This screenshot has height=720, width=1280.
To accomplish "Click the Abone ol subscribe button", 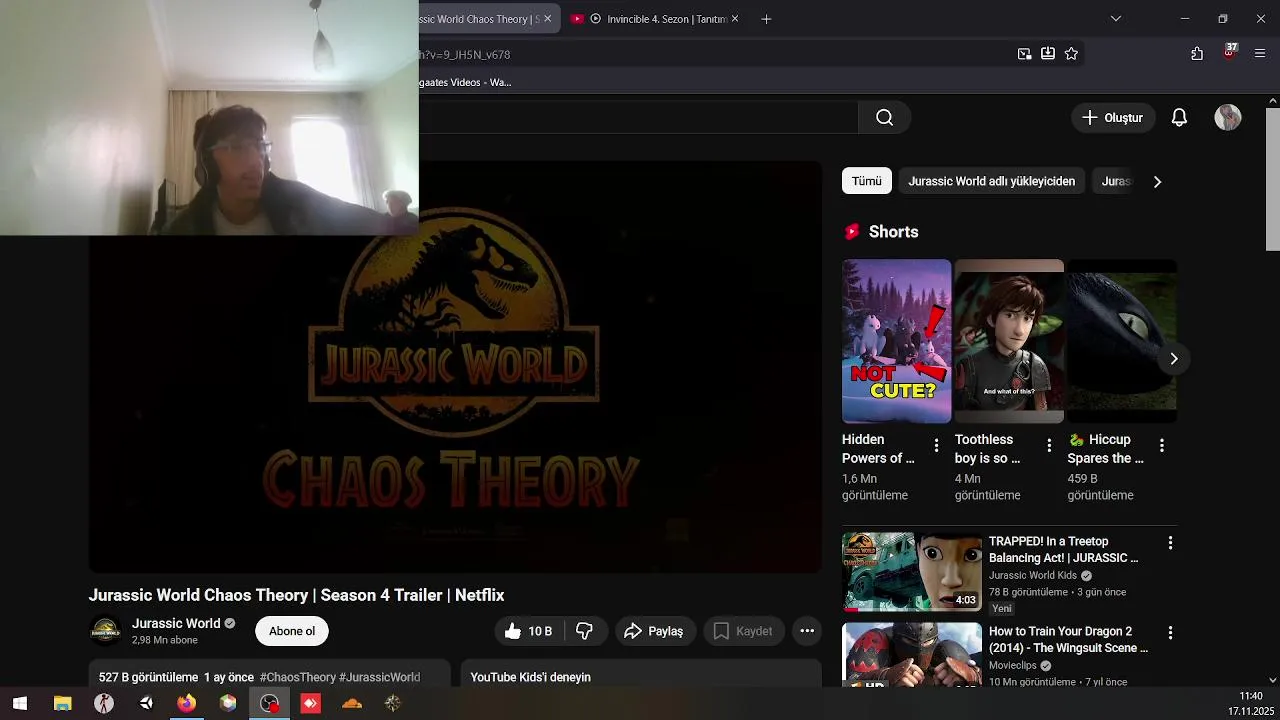I will point(292,631).
